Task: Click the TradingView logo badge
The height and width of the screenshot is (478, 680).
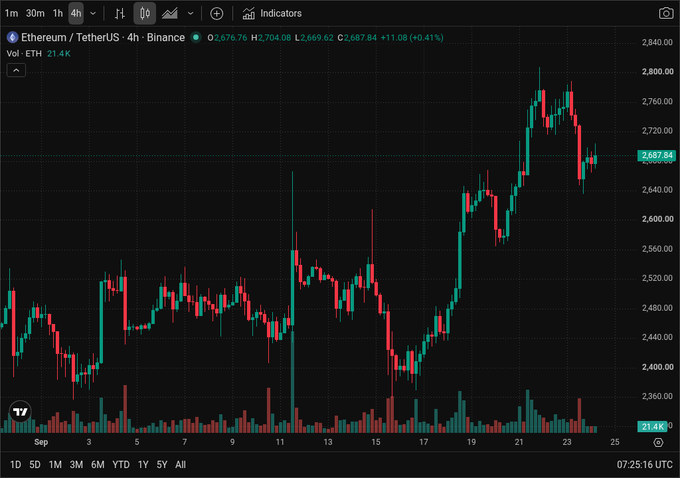Action: [20, 411]
